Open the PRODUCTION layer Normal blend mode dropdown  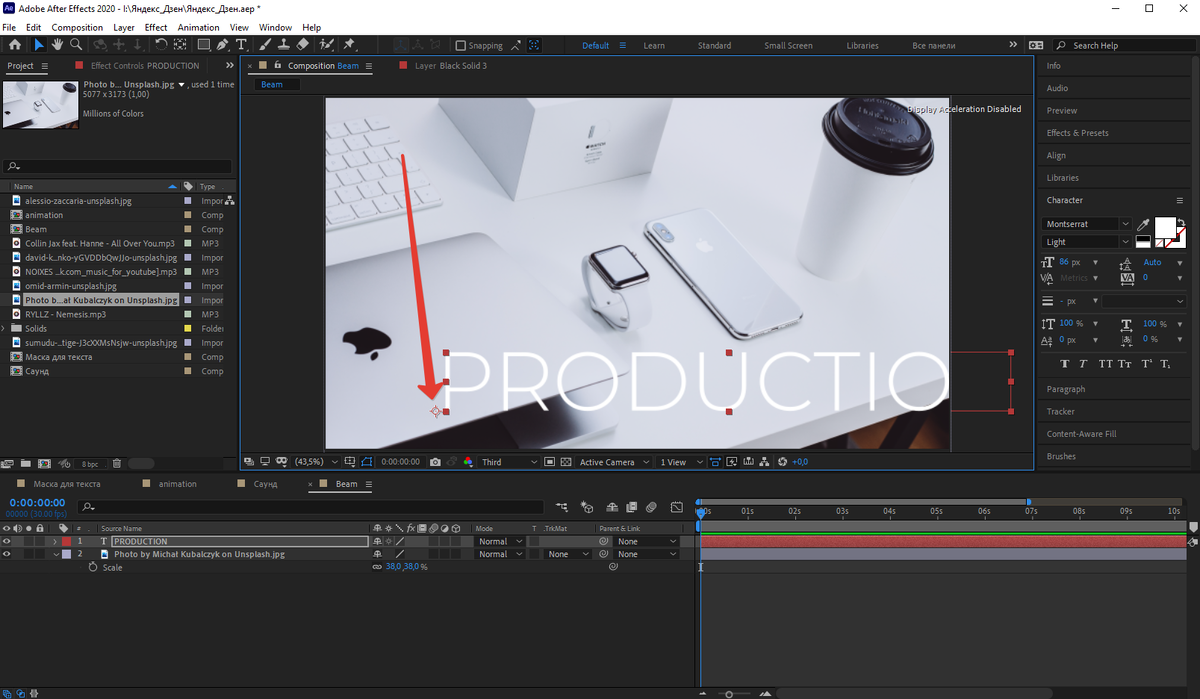(499, 541)
